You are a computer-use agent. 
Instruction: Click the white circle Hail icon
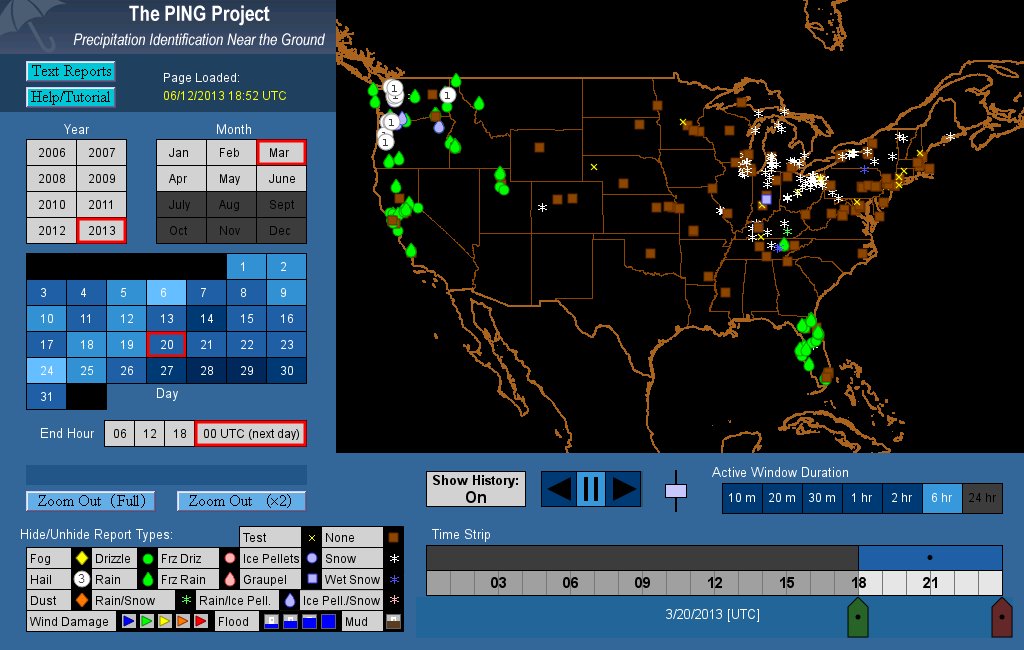[x=81, y=579]
